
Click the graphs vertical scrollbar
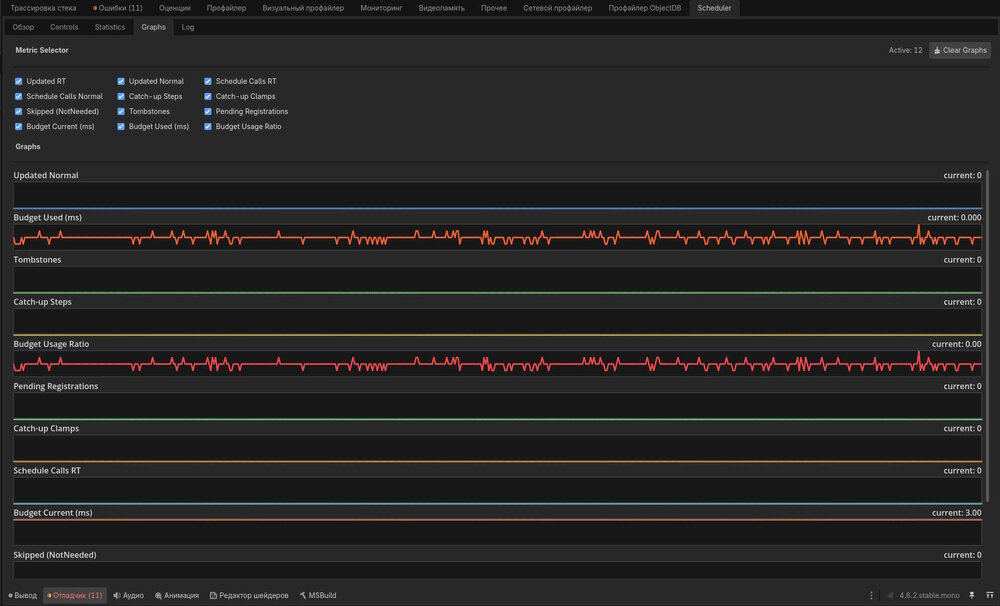[987, 336]
